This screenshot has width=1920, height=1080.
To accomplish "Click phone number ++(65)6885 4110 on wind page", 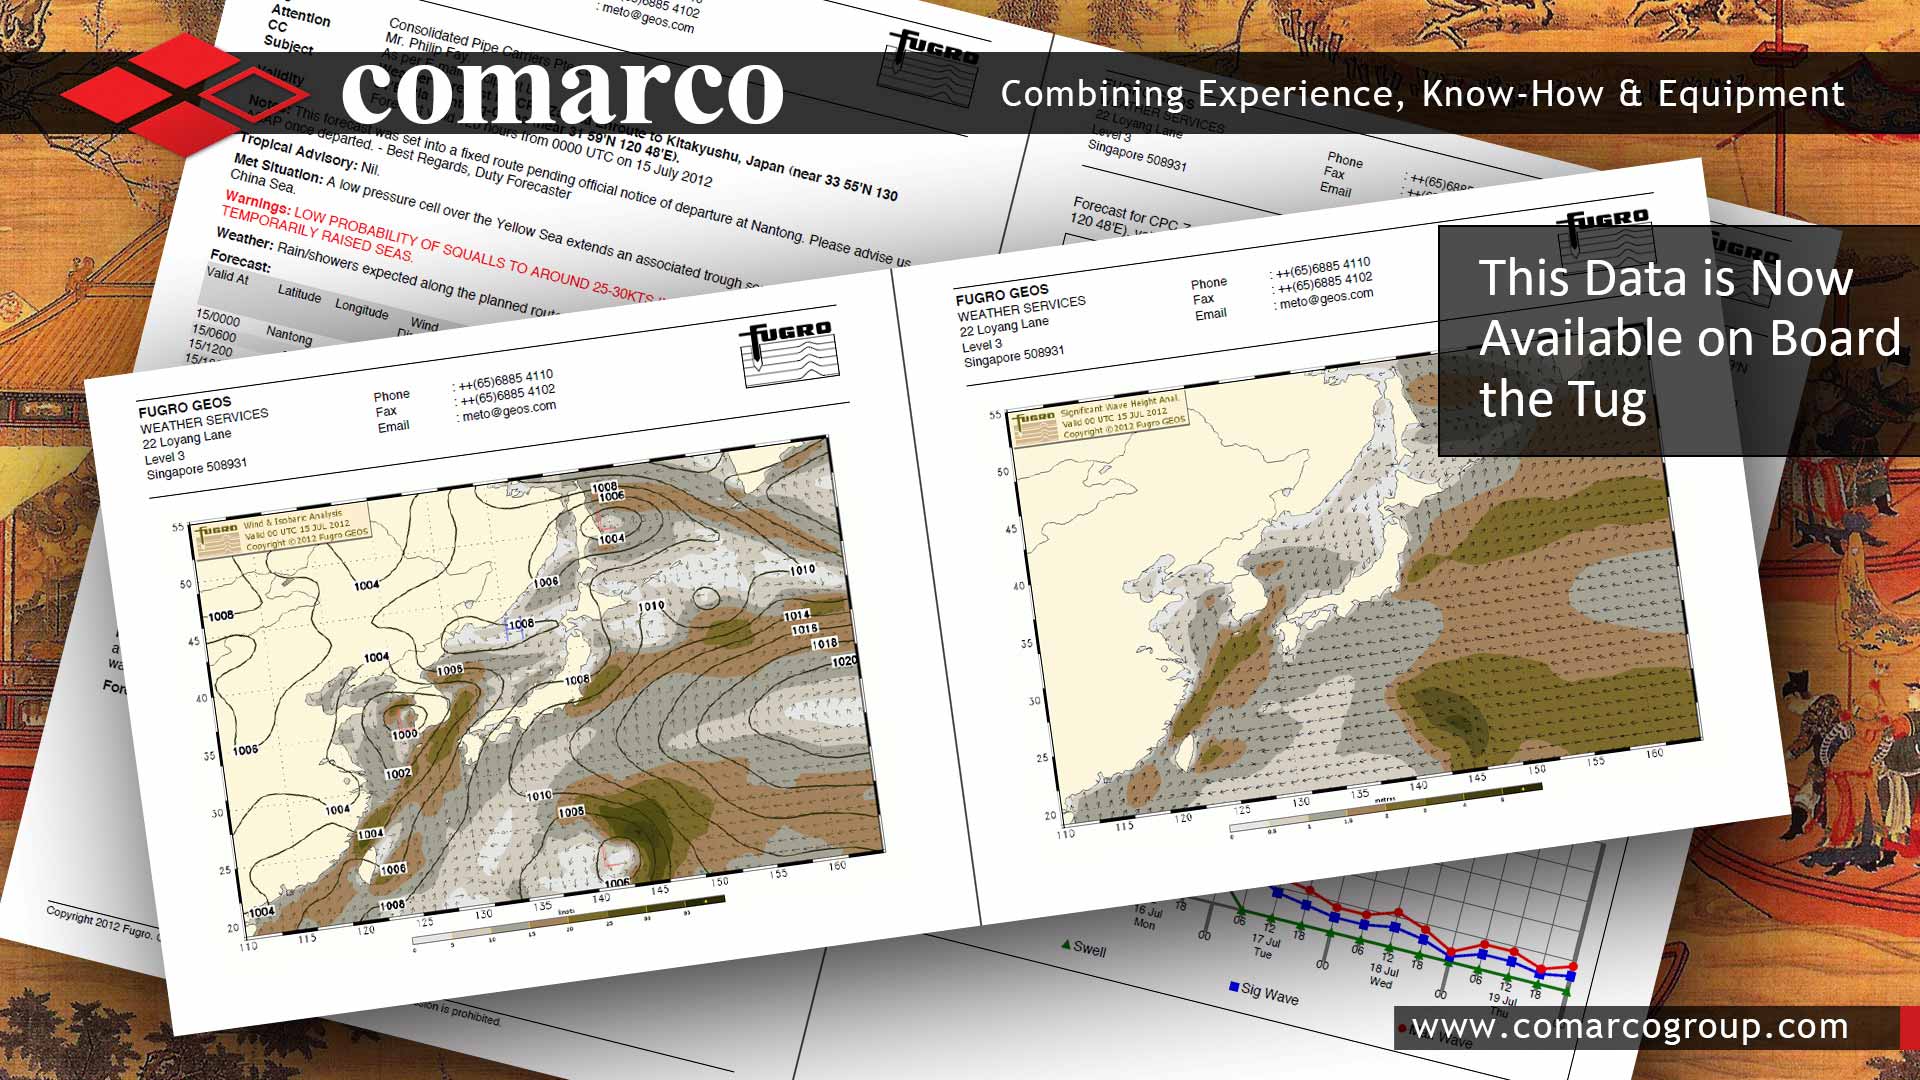I will [506, 379].
